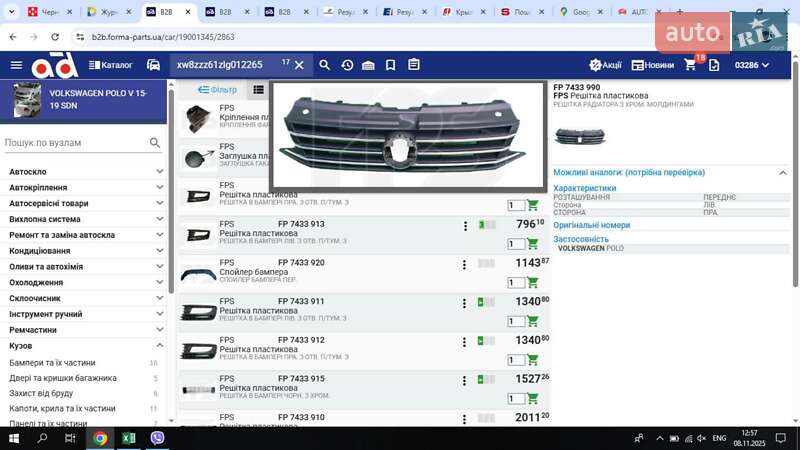Click the Пошук по вузлам search field
This screenshot has height=450, width=800.
[x=75, y=143]
